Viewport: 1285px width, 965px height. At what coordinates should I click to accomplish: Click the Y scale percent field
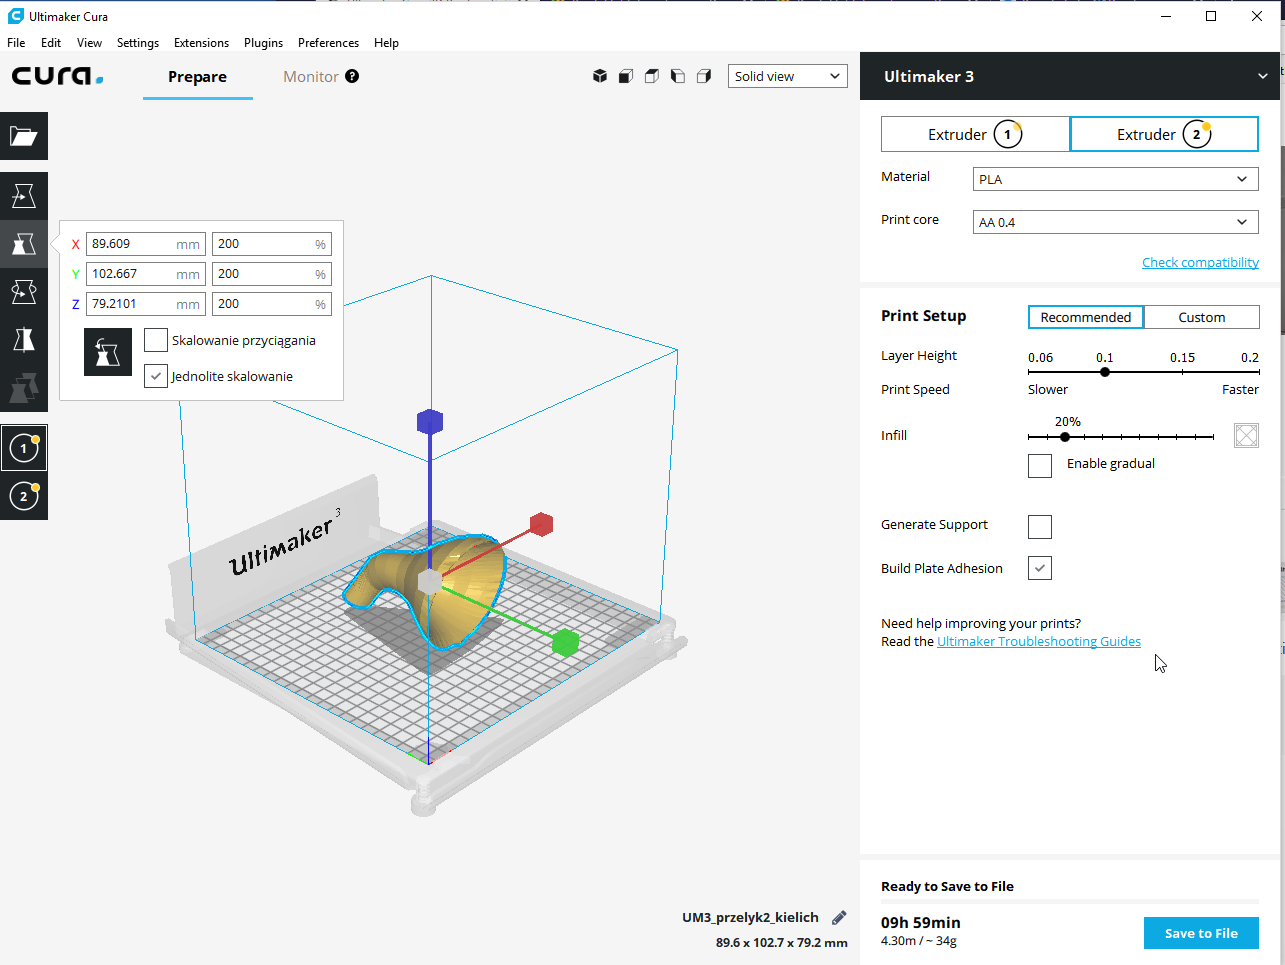coord(272,274)
